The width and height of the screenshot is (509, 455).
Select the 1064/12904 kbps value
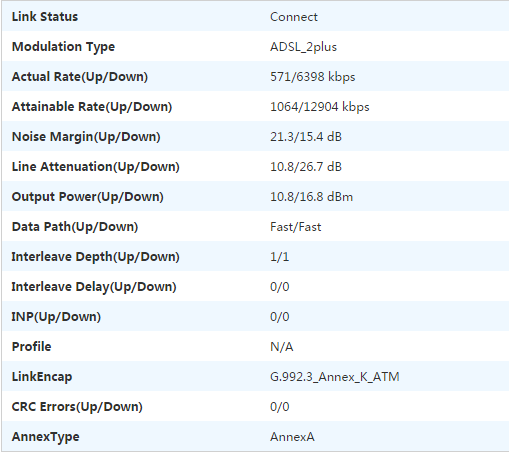coord(320,107)
